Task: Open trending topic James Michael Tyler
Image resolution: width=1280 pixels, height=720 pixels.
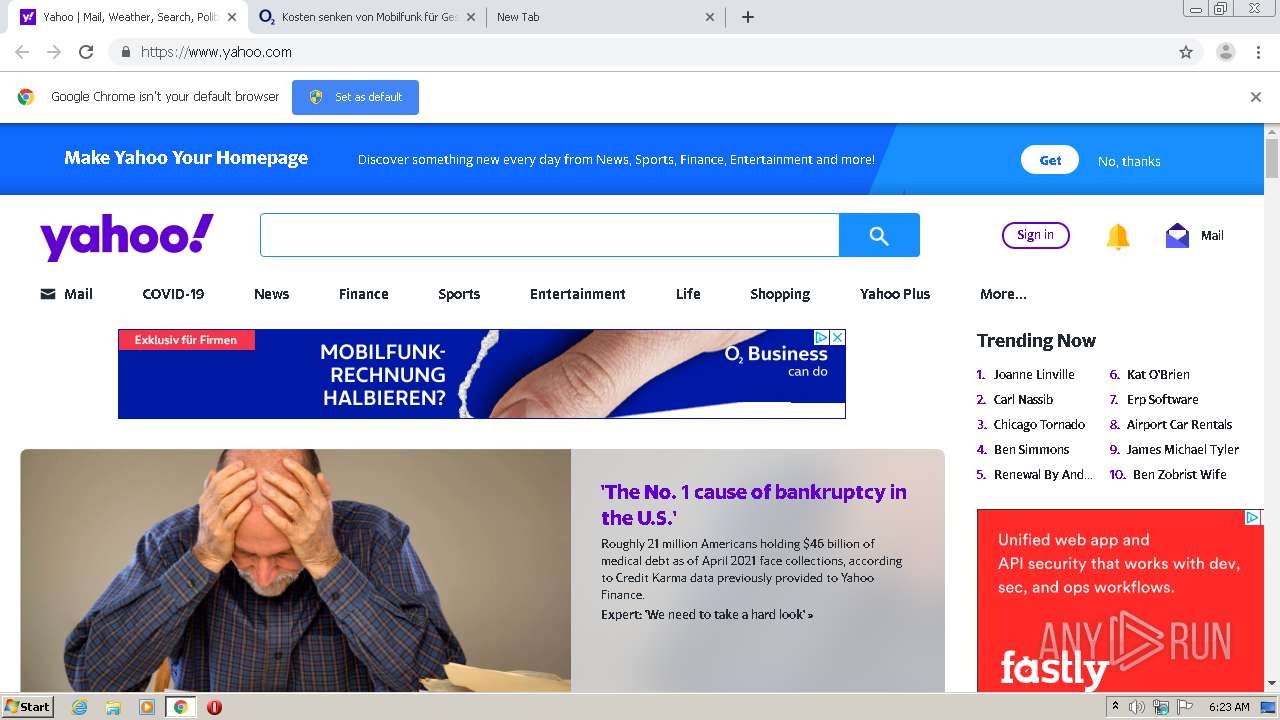Action: pos(1182,449)
